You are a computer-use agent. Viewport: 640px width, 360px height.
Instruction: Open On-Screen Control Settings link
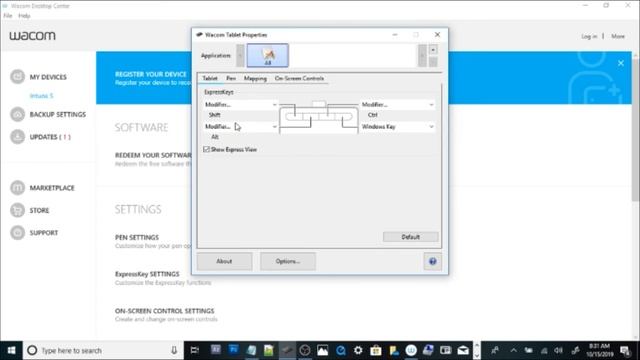pos(164,311)
